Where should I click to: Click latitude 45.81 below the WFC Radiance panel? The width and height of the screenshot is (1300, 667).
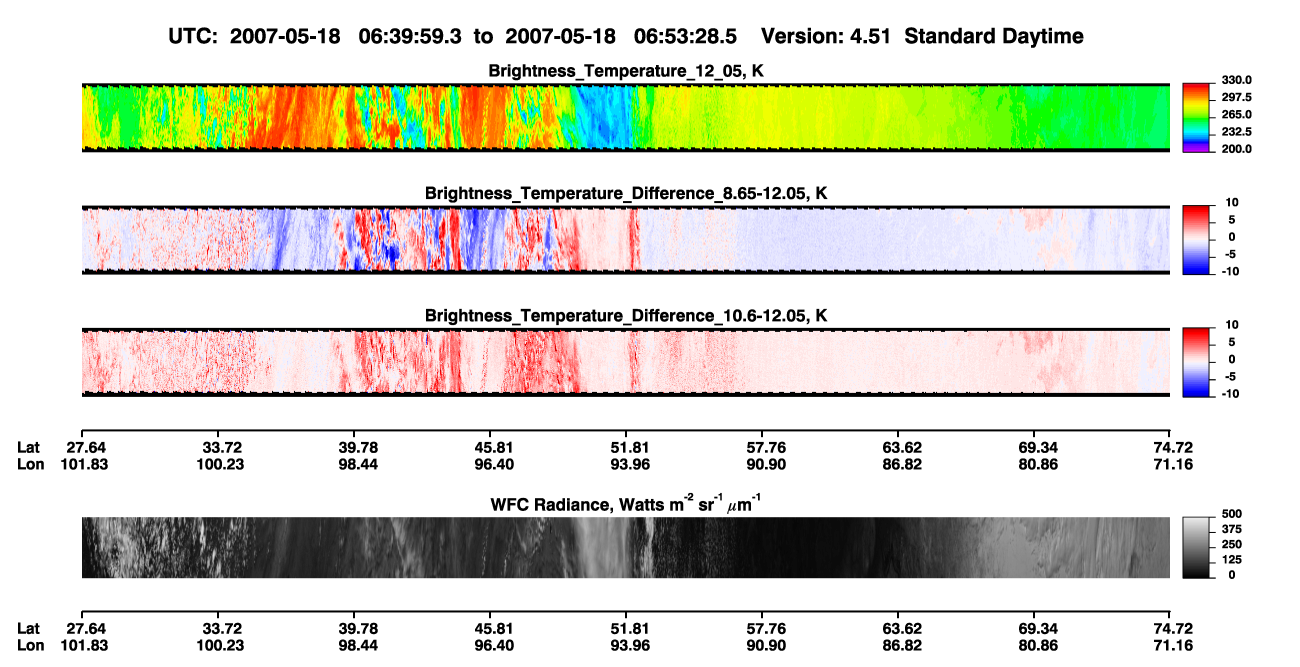pyautogui.click(x=490, y=629)
